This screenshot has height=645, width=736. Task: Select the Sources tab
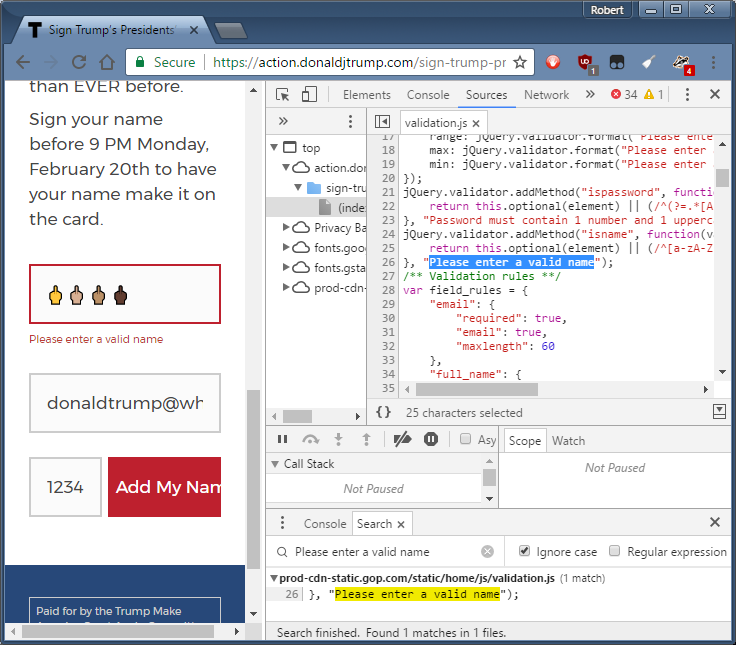click(486, 95)
